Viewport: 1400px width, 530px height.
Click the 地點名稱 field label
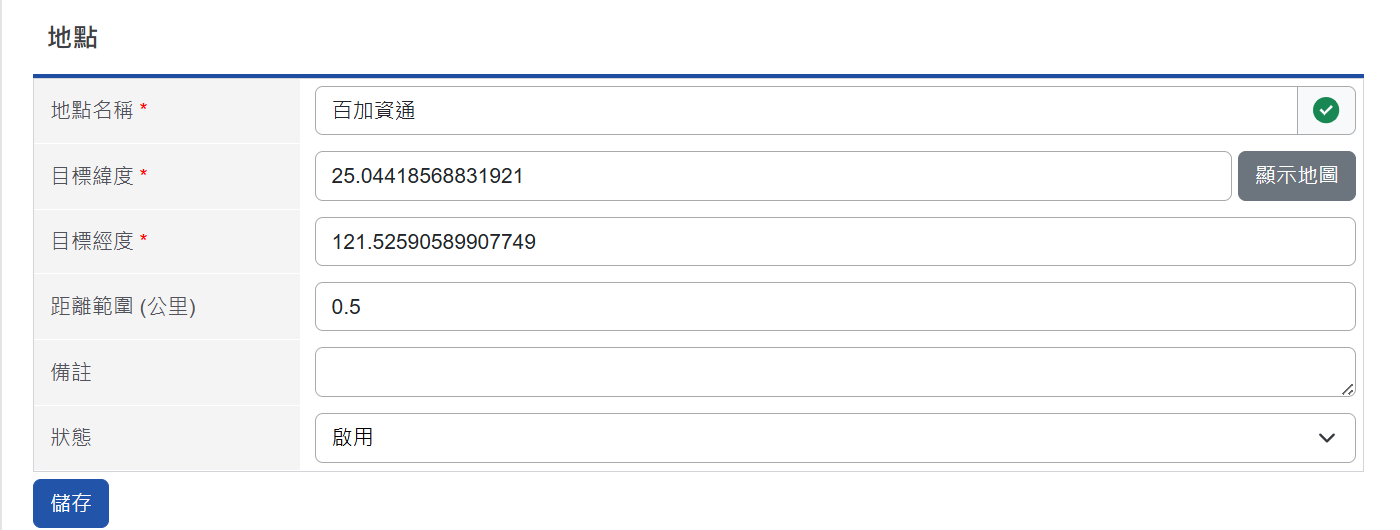92,110
